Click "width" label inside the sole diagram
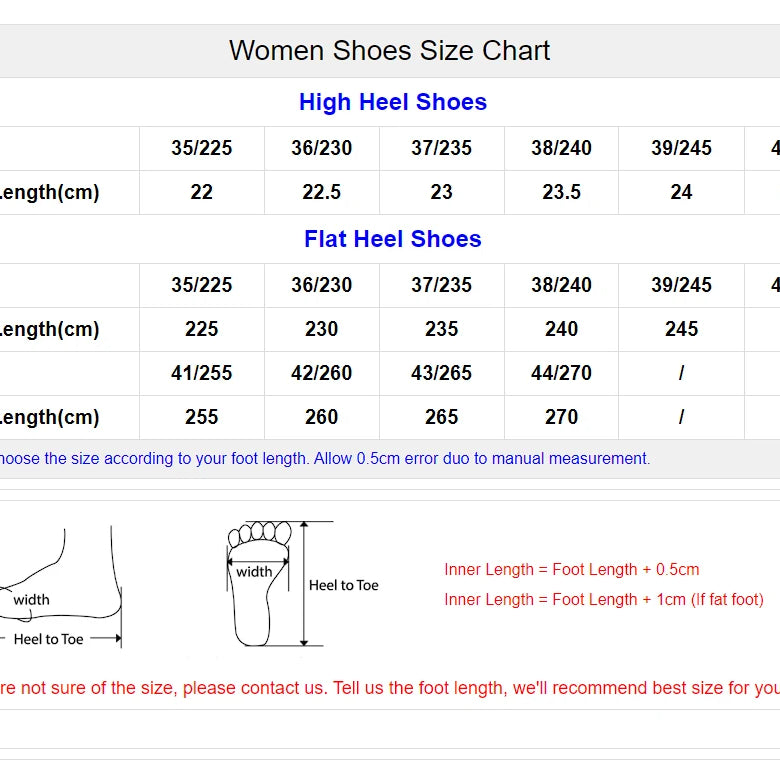Screen dimensions: 780x780 click(254, 572)
